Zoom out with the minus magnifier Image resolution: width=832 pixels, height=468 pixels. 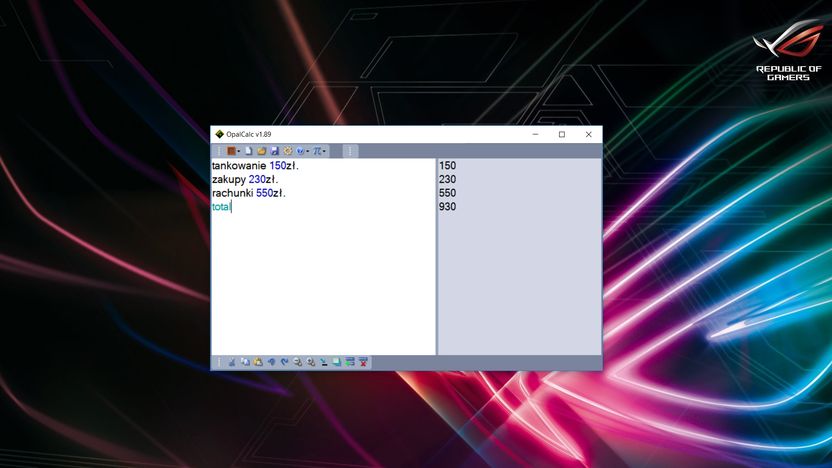click(x=298, y=362)
